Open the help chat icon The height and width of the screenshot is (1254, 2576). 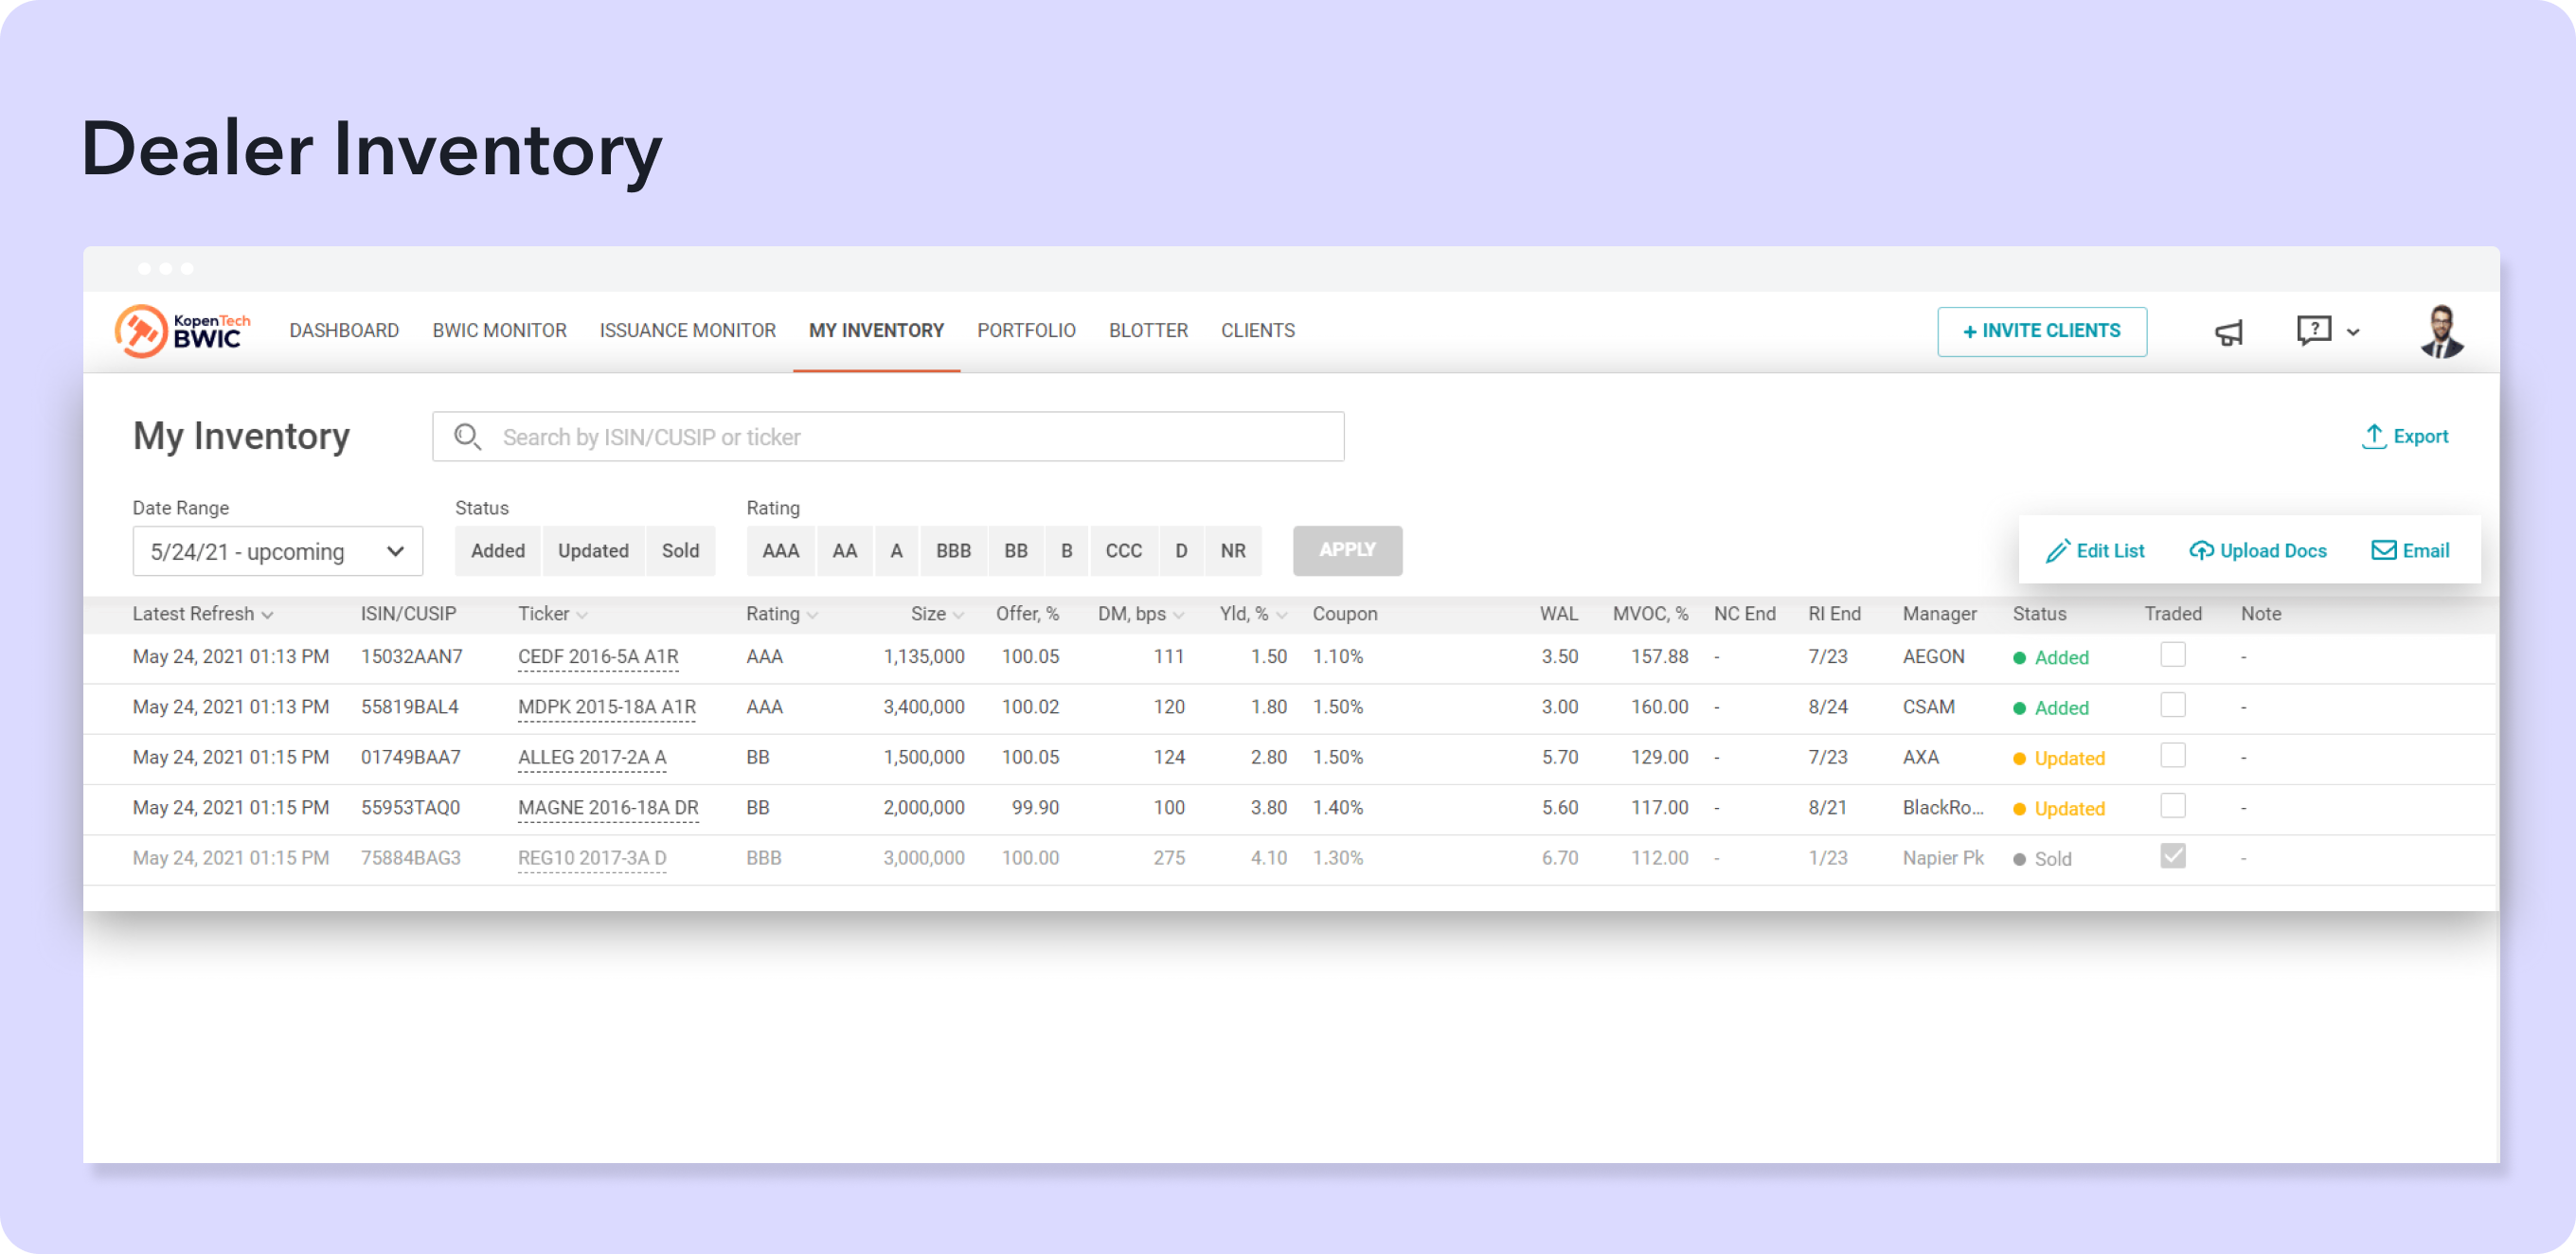point(2313,330)
